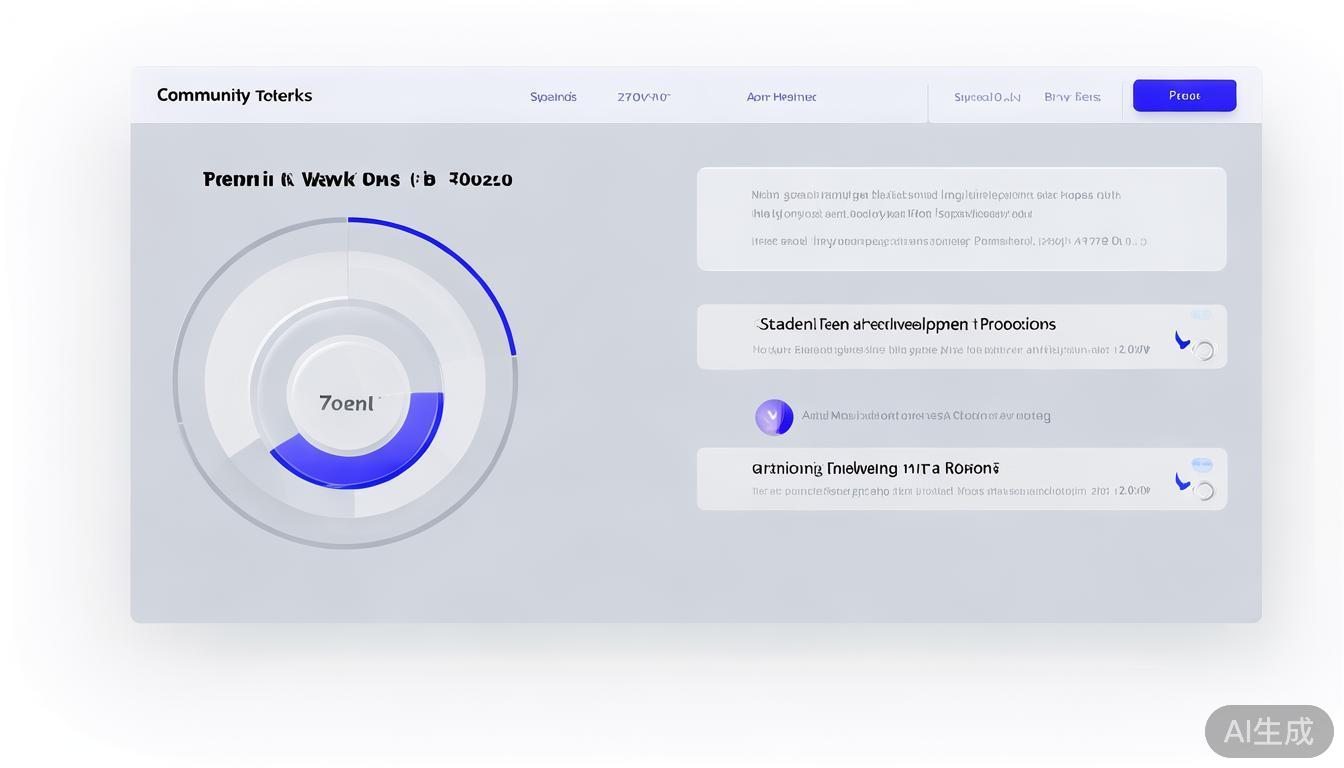Open the 270V nav item

(x=643, y=97)
